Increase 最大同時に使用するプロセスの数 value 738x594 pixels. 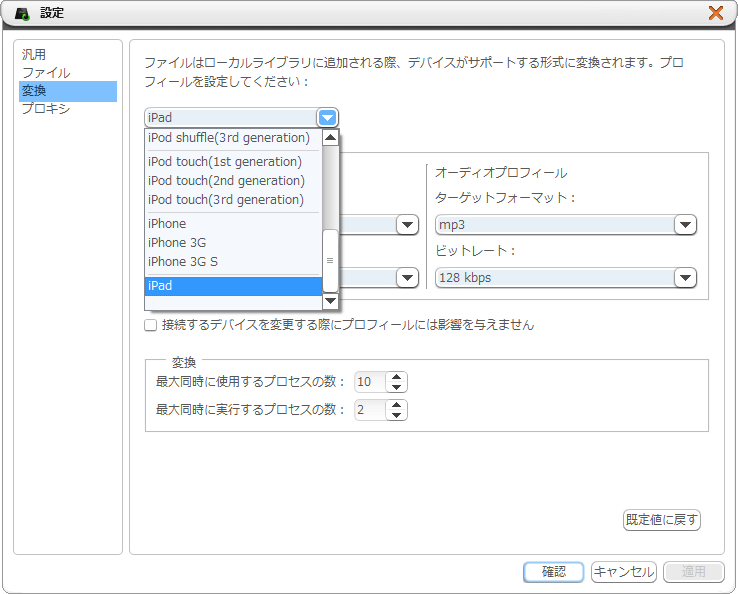click(396, 377)
